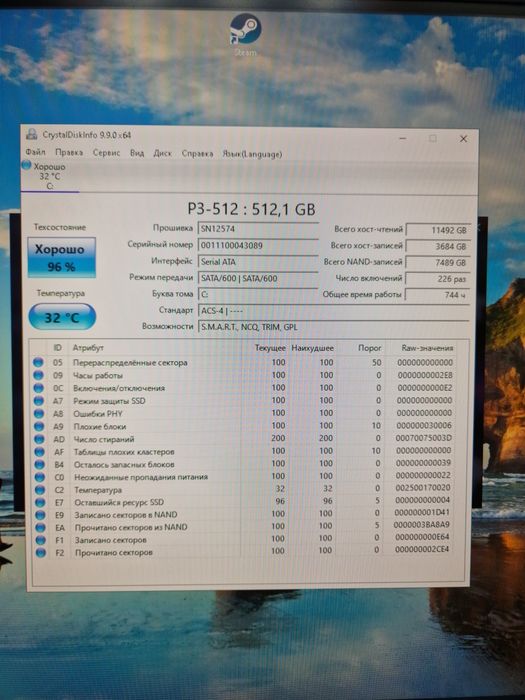This screenshot has height=700, width=525.
Task: Click the status circle for Оставшийся ресурс SSD
Action: click(40, 502)
